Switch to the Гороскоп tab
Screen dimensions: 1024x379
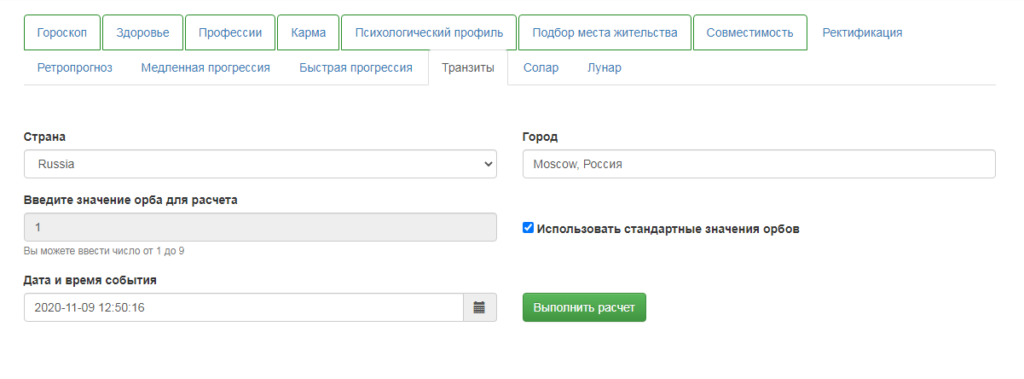coord(62,33)
